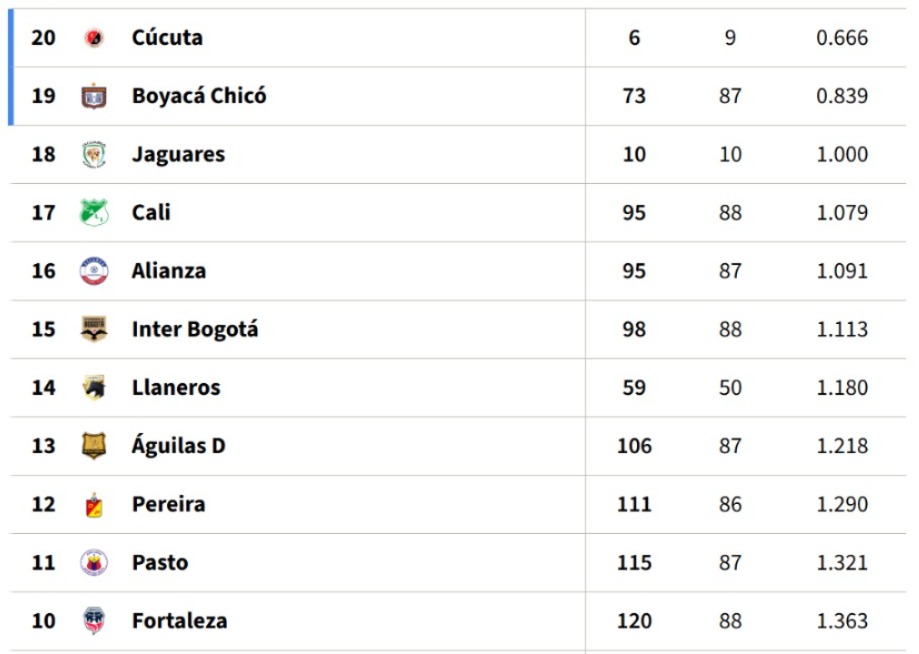
Task: Click the Inter Bogotá crest icon
Action: (94, 329)
